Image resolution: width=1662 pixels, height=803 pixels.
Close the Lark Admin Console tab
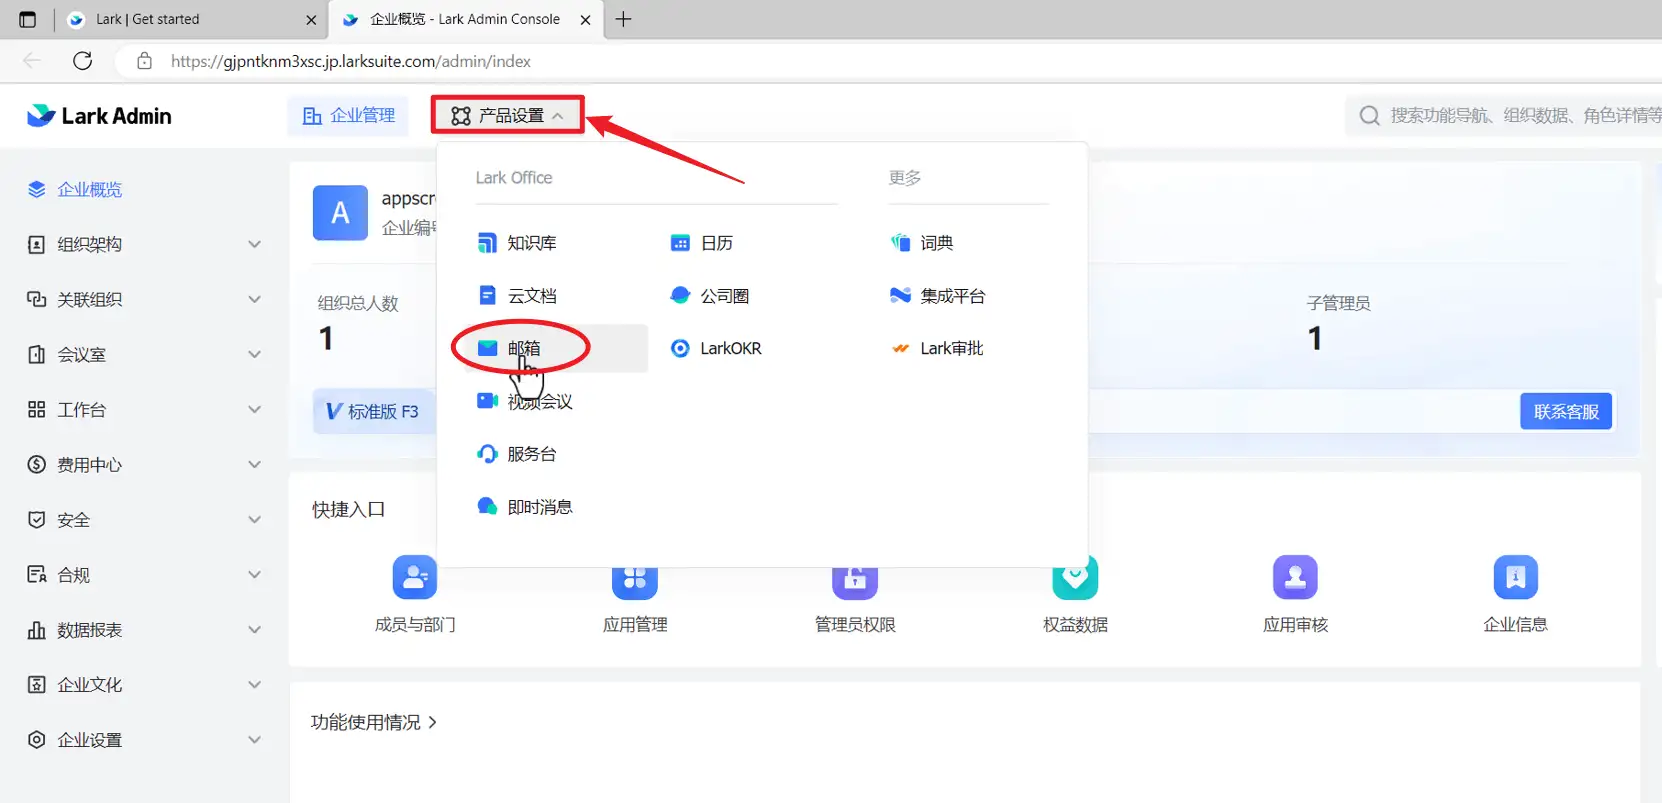pyautogui.click(x=585, y=19)
